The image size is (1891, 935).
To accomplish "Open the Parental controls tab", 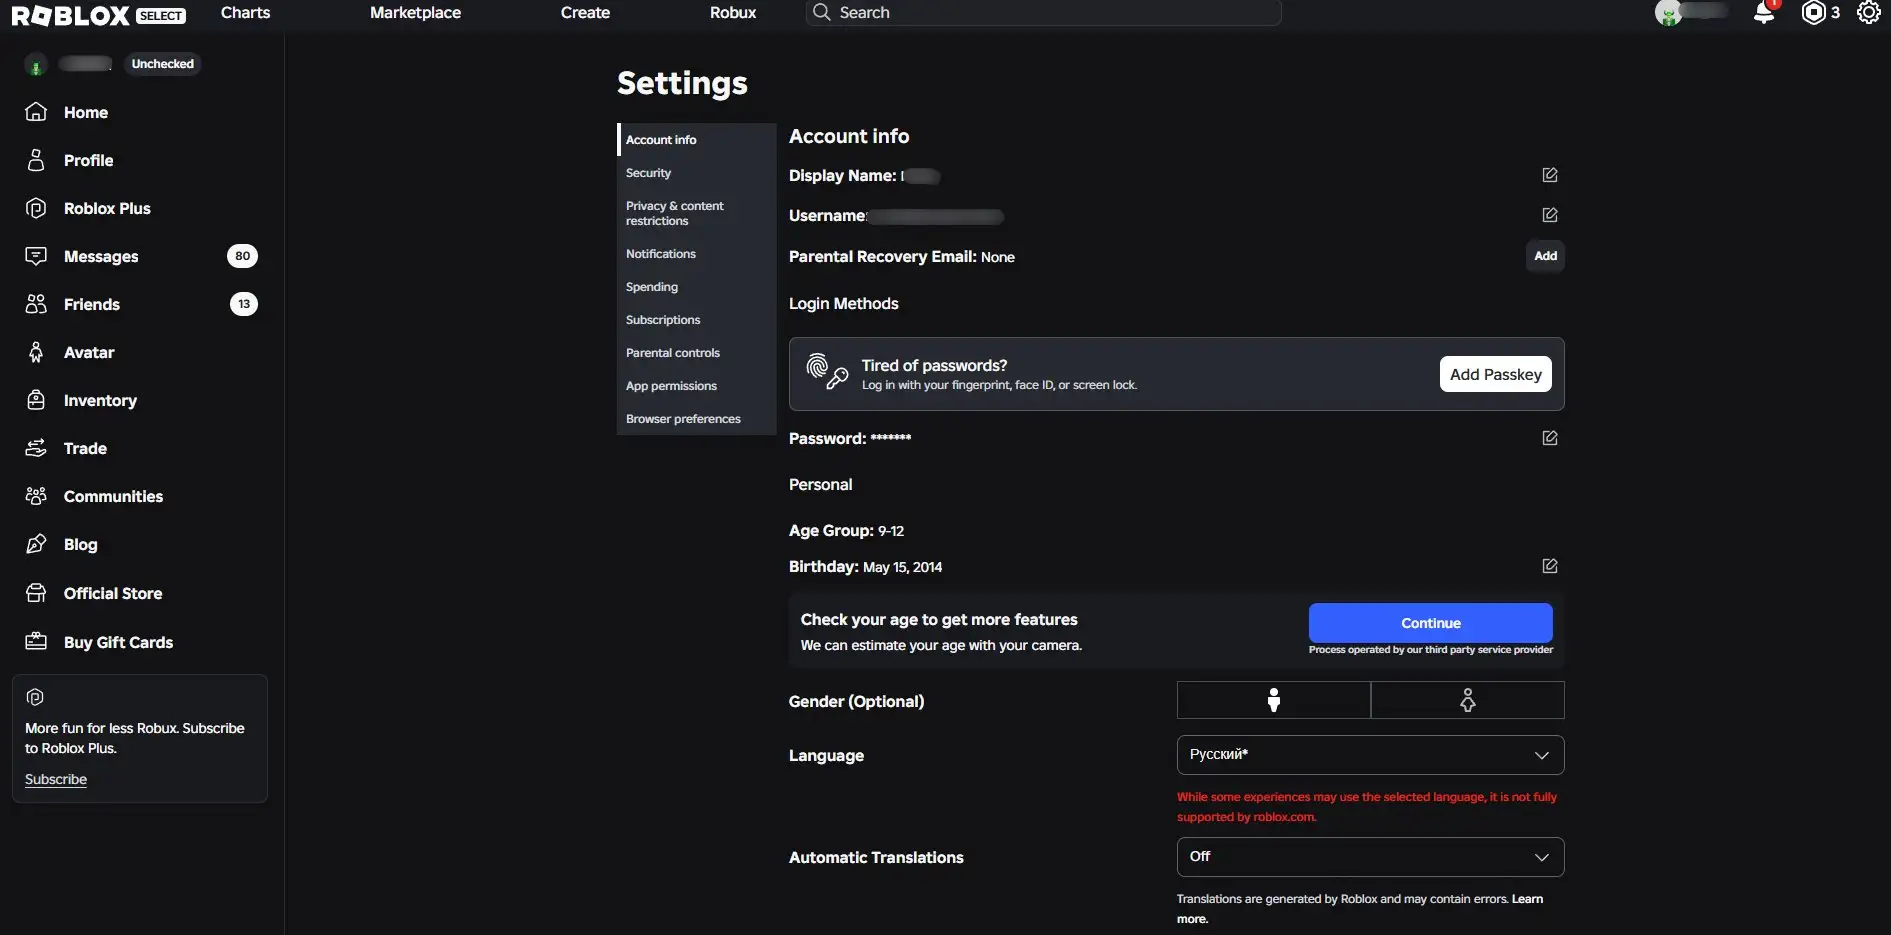I will (x=696, y=353).
